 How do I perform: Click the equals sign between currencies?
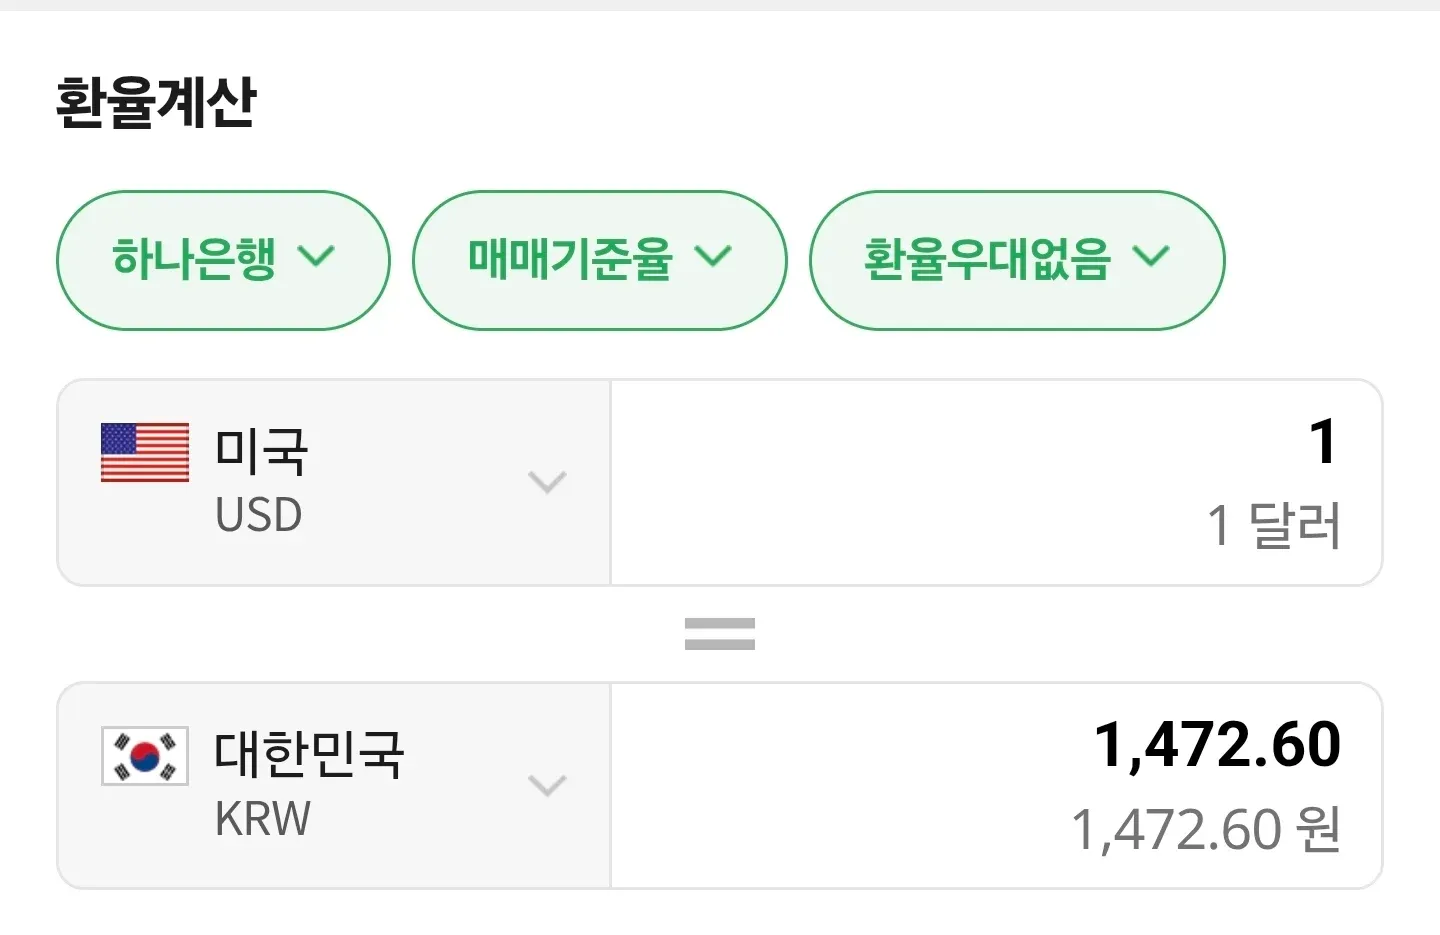tap(719, 631)
